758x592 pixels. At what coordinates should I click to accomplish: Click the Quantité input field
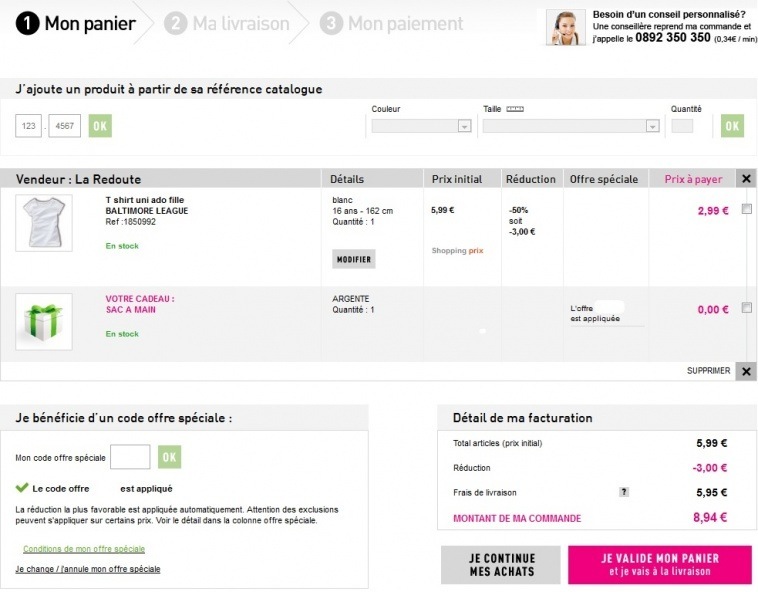pos(682,126)
